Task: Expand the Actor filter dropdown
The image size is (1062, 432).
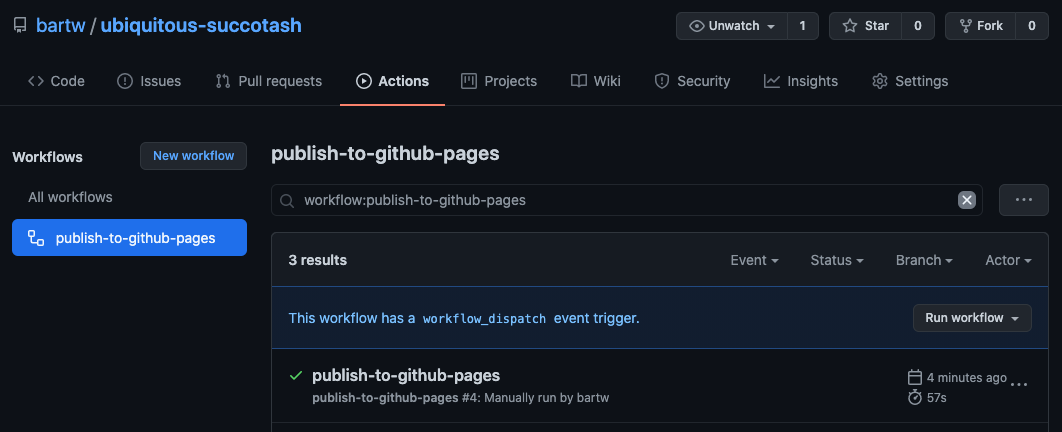Action: 1008,260
